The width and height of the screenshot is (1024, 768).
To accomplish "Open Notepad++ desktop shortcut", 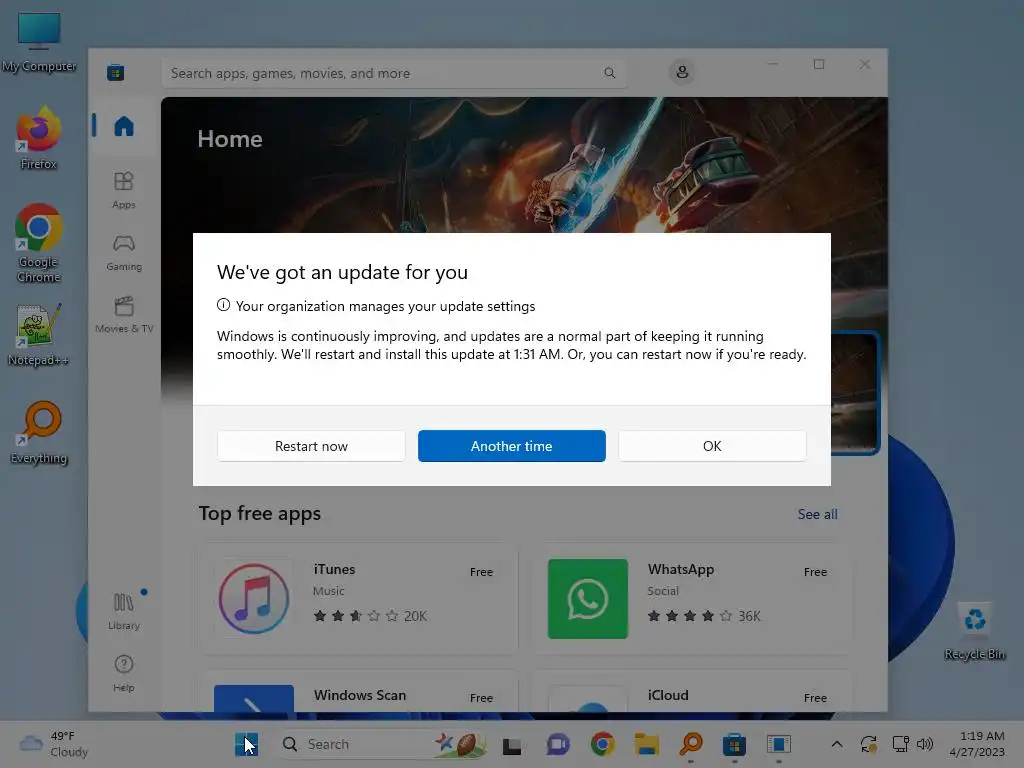I will (39, 334).
